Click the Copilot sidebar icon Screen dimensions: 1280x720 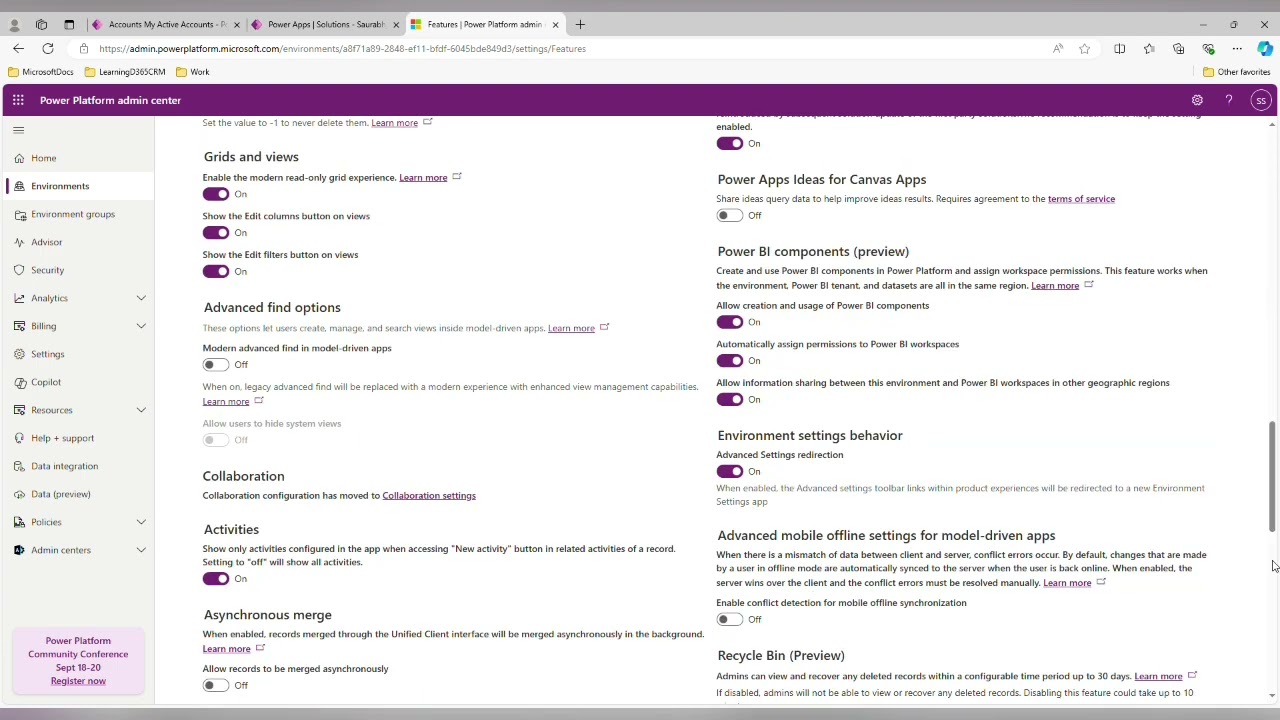(x=19, y=382)
